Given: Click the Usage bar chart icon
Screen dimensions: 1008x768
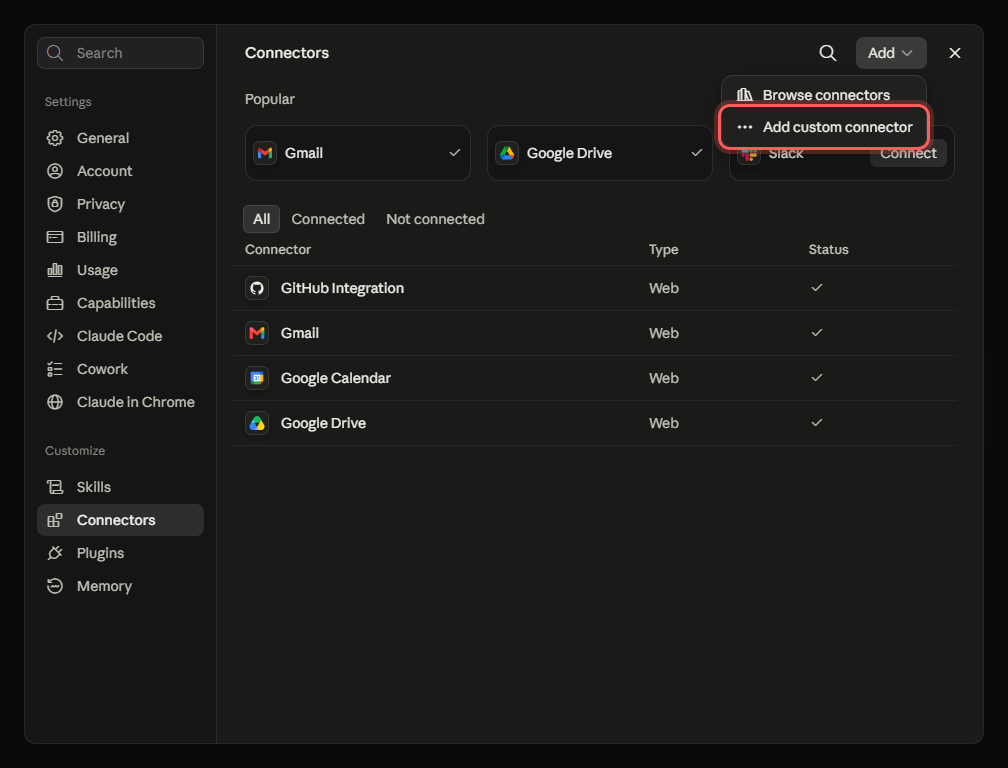Looking at the screenshot, I should 55,270.
